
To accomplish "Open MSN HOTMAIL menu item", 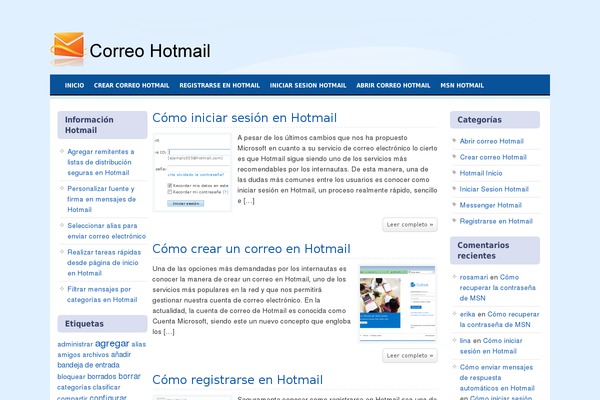I will (x=462, y=85).
